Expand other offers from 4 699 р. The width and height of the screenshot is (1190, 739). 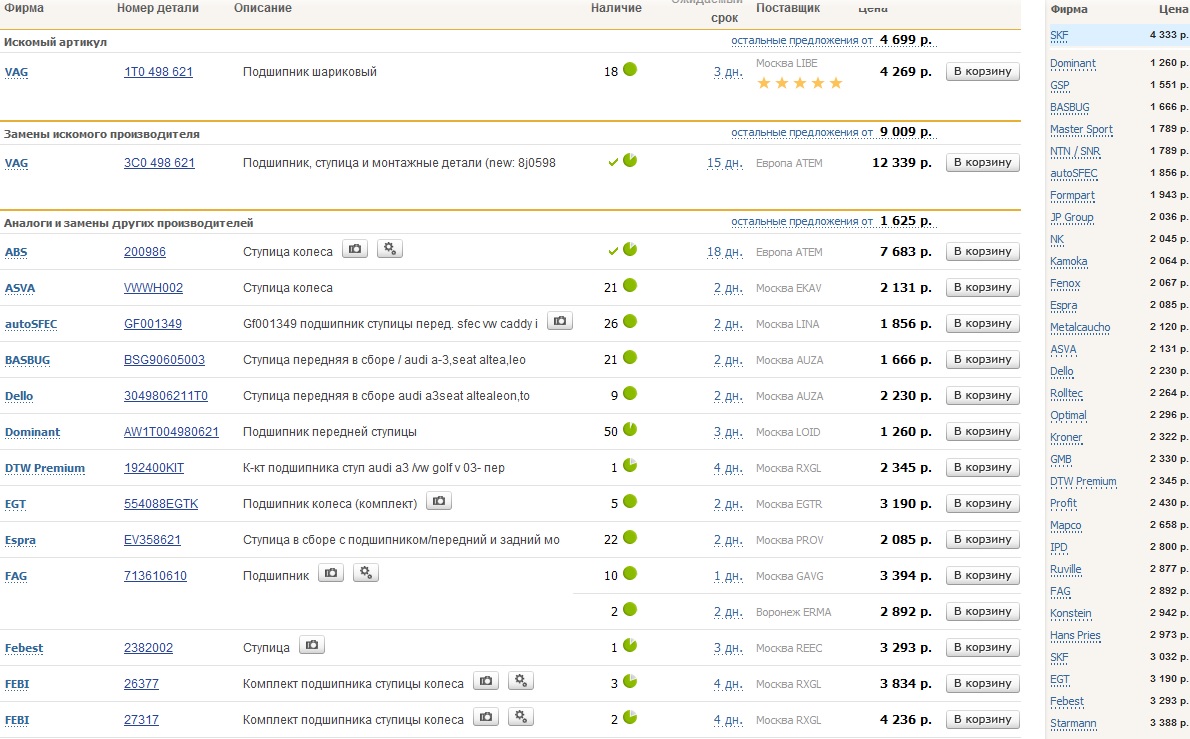(x=801, y=41)
